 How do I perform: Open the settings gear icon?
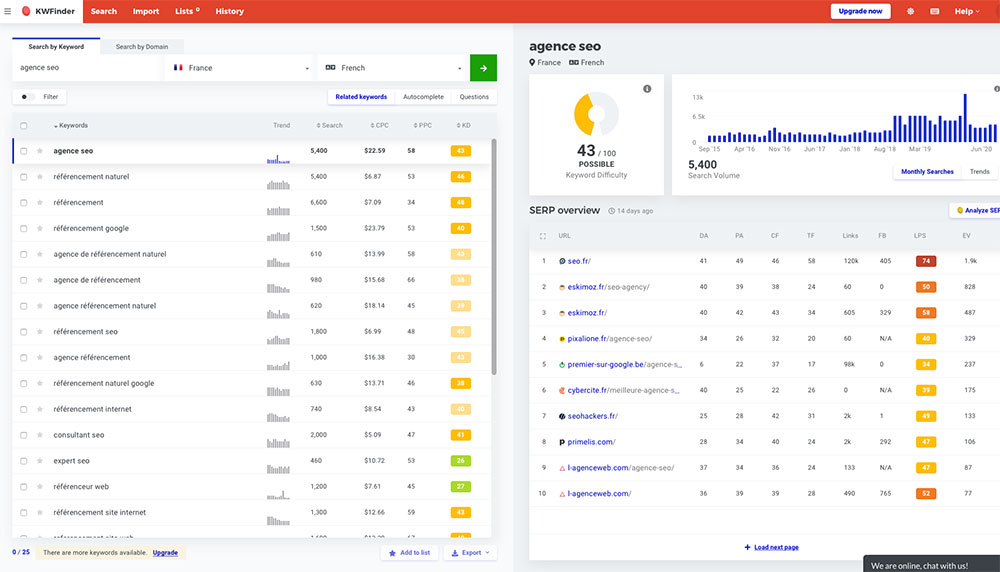point(911,11)
